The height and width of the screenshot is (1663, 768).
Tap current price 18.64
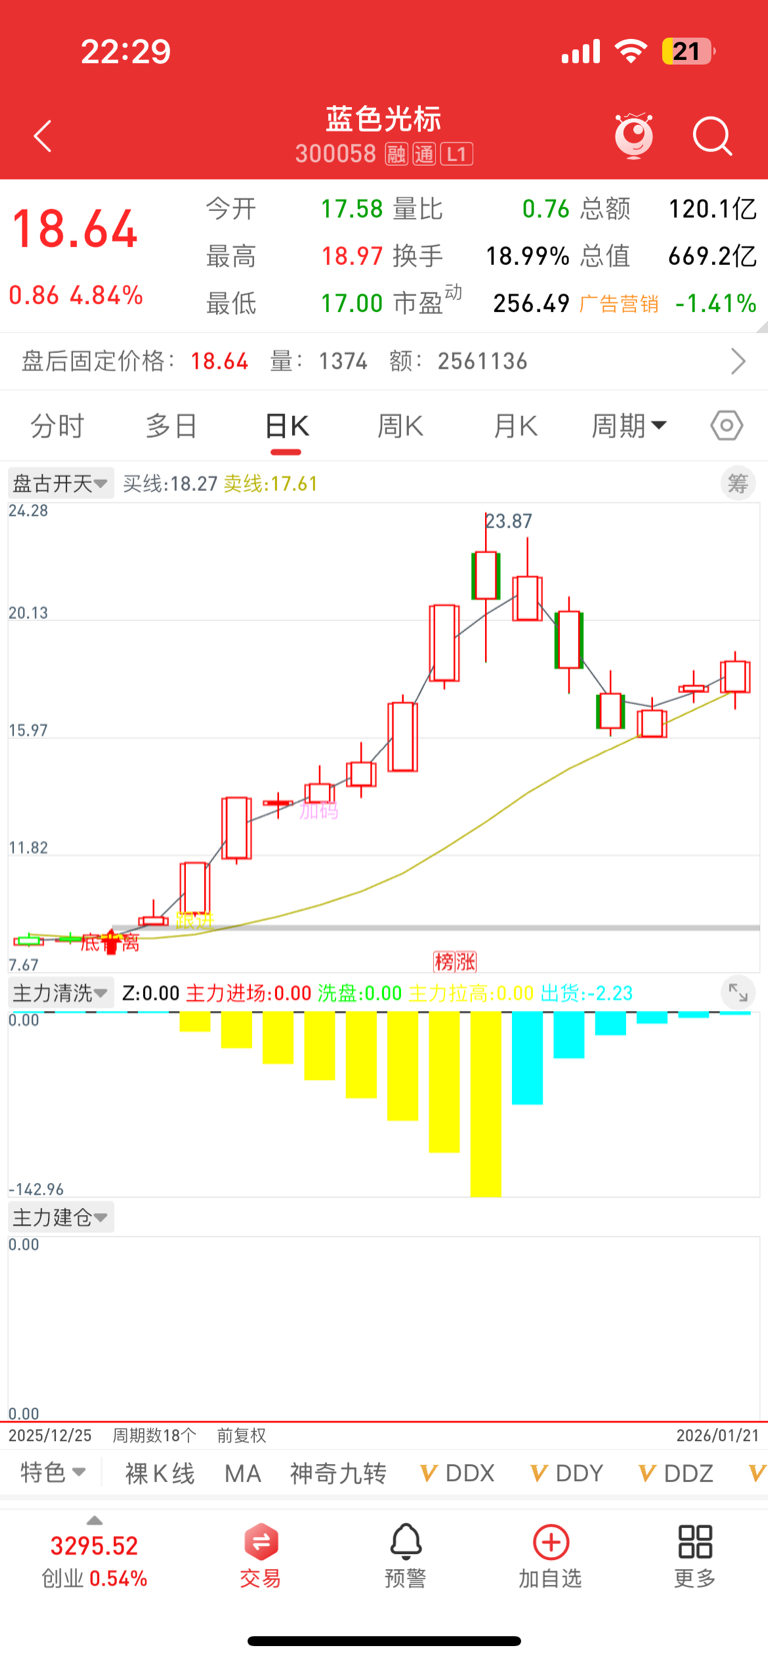click(75, 229)
